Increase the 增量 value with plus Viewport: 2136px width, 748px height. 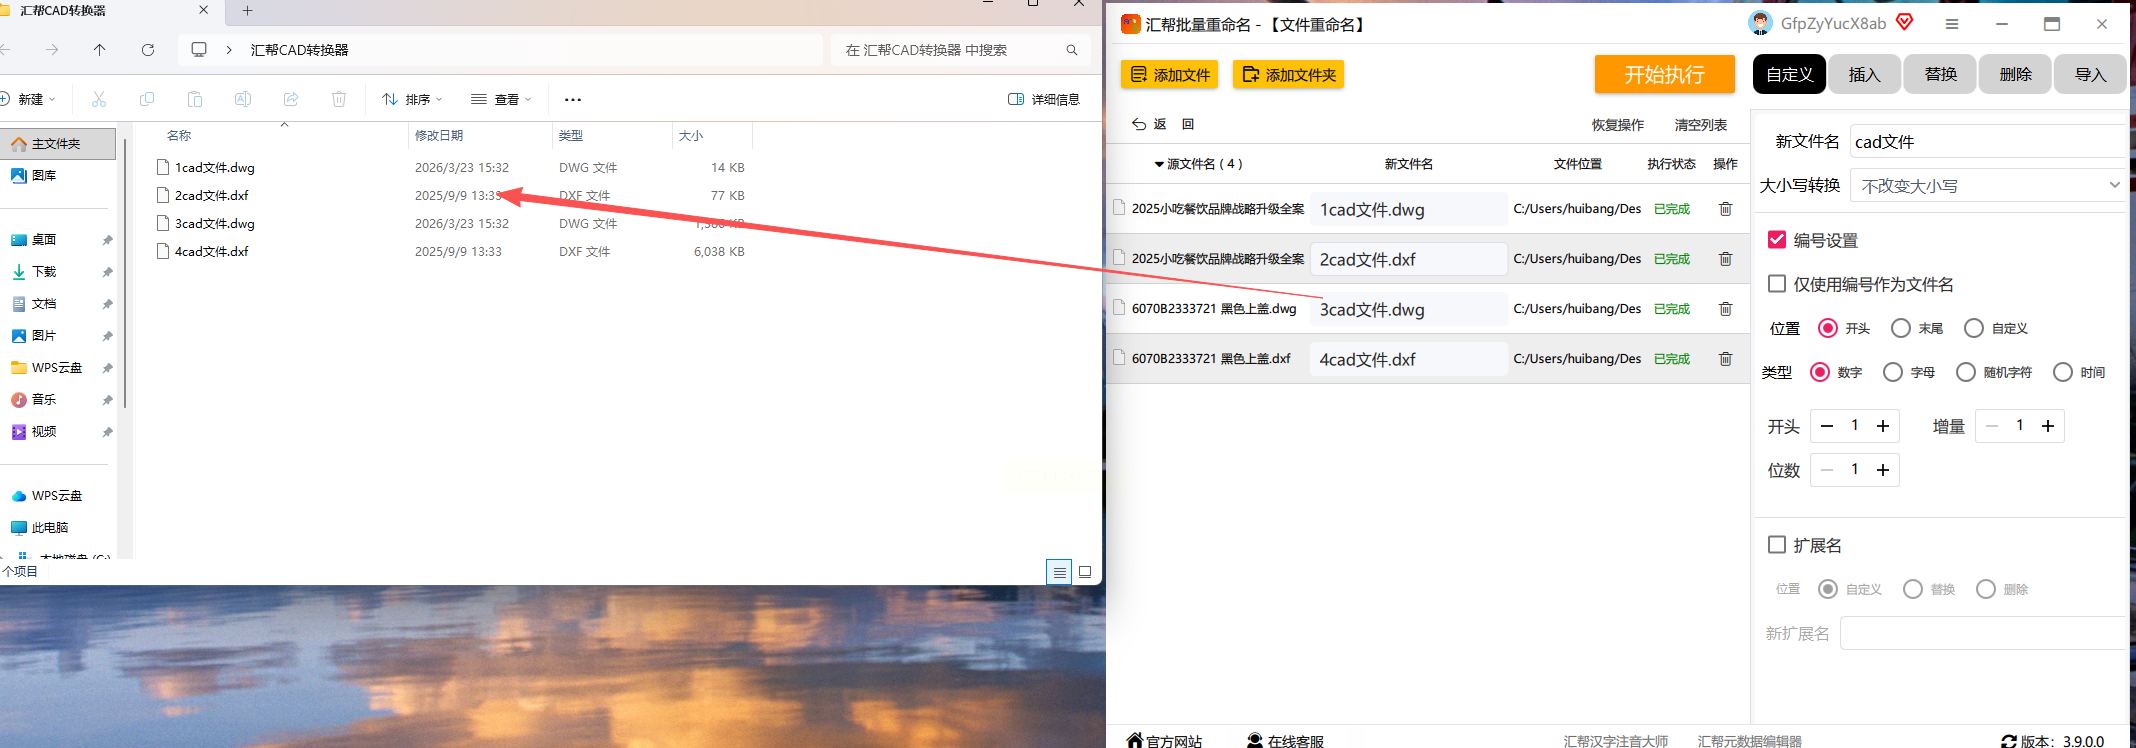pyautogui.click(x=2048, y=426)
